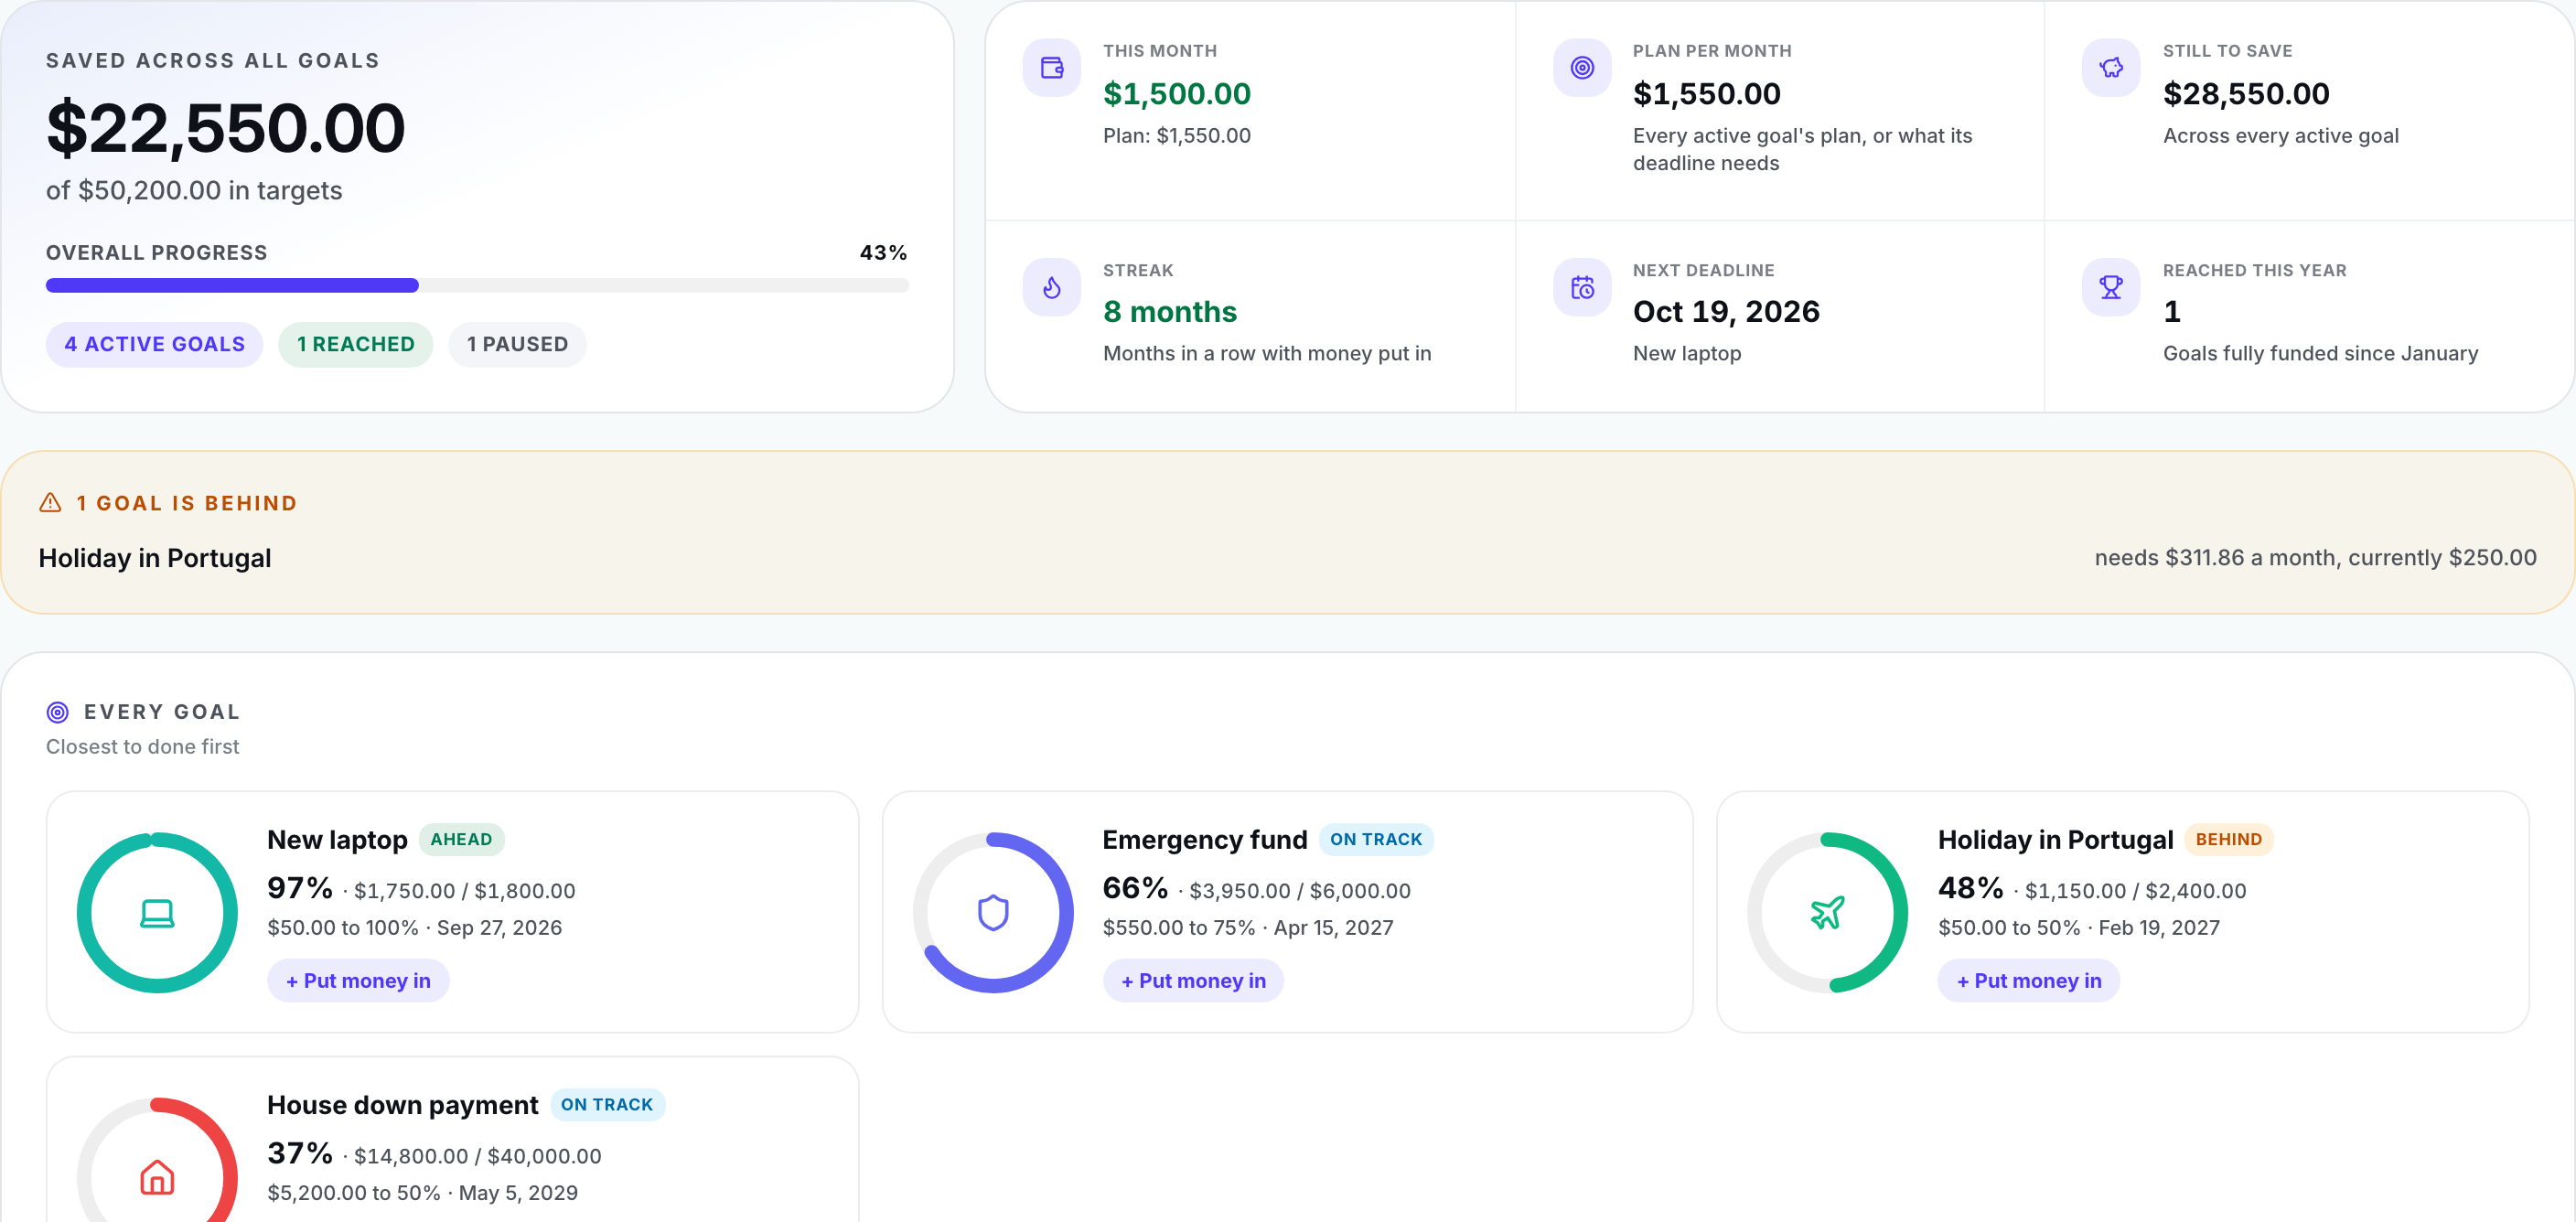Click the 'Closest to done first' subtitle
The image size is (2576, 1222).
[x=142, y=746]
